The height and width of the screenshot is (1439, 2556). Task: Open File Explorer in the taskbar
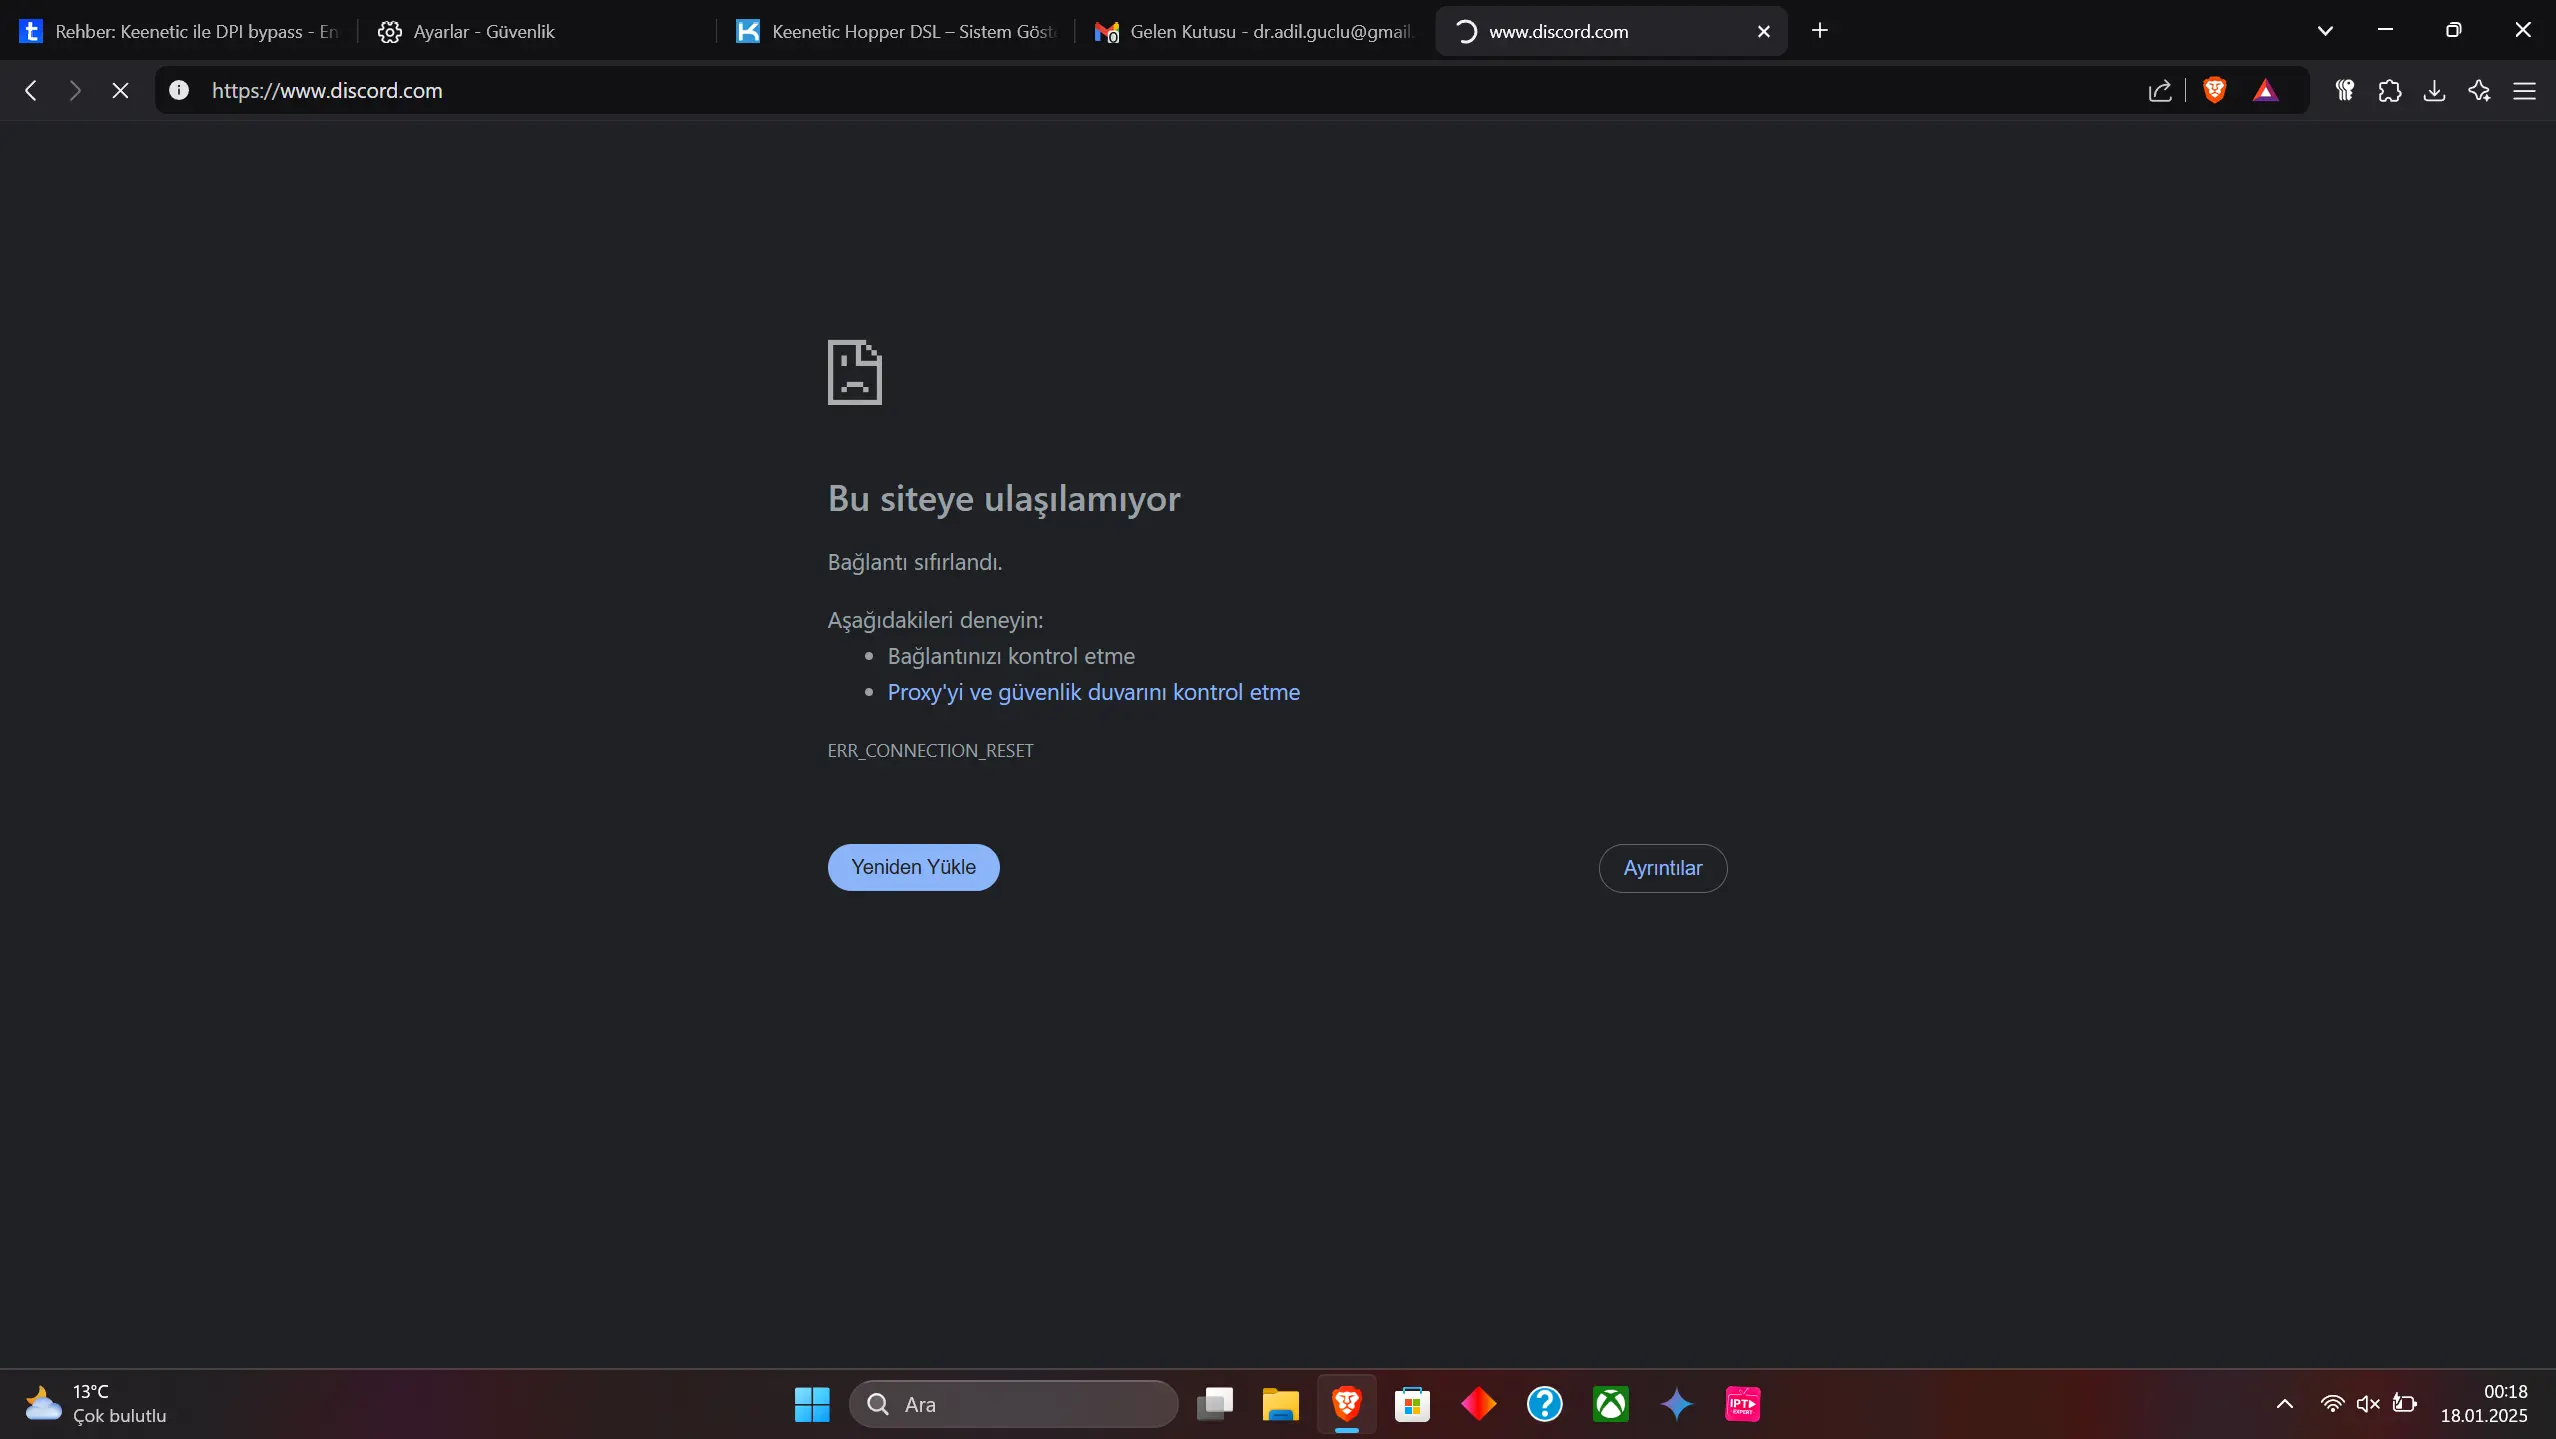(x=1280, y=1403)
